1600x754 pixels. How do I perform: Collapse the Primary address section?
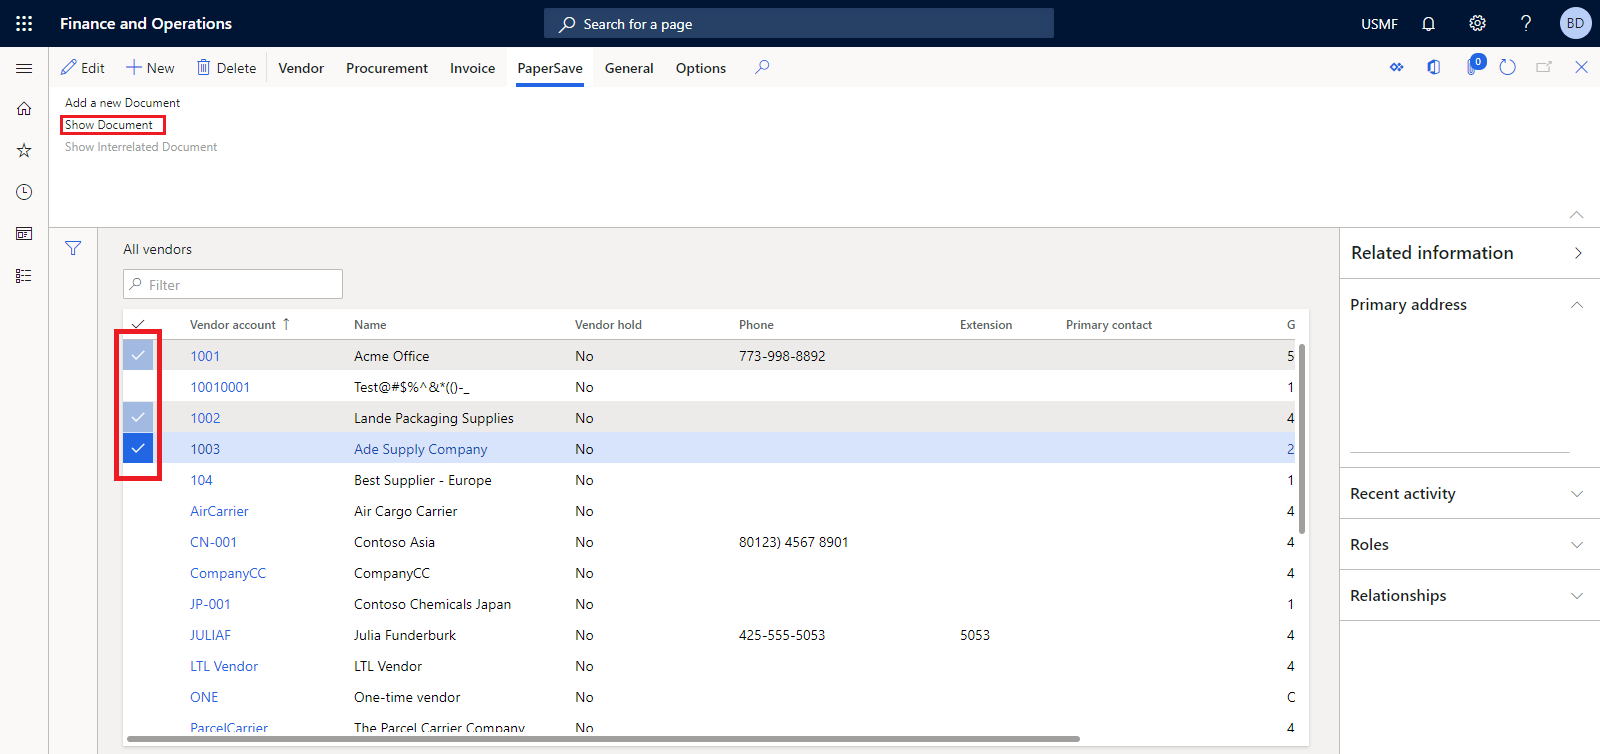coord(1576,305)
